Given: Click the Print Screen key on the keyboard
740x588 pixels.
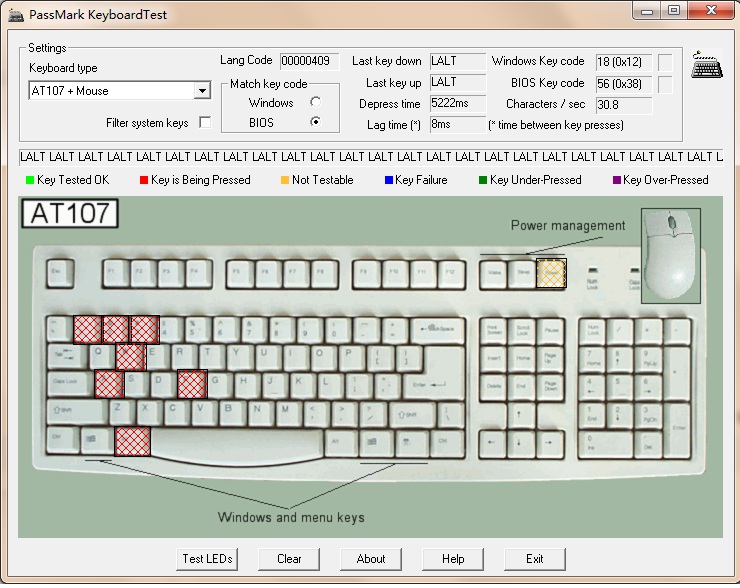Looking at the screenshot, I should point(493,331).
